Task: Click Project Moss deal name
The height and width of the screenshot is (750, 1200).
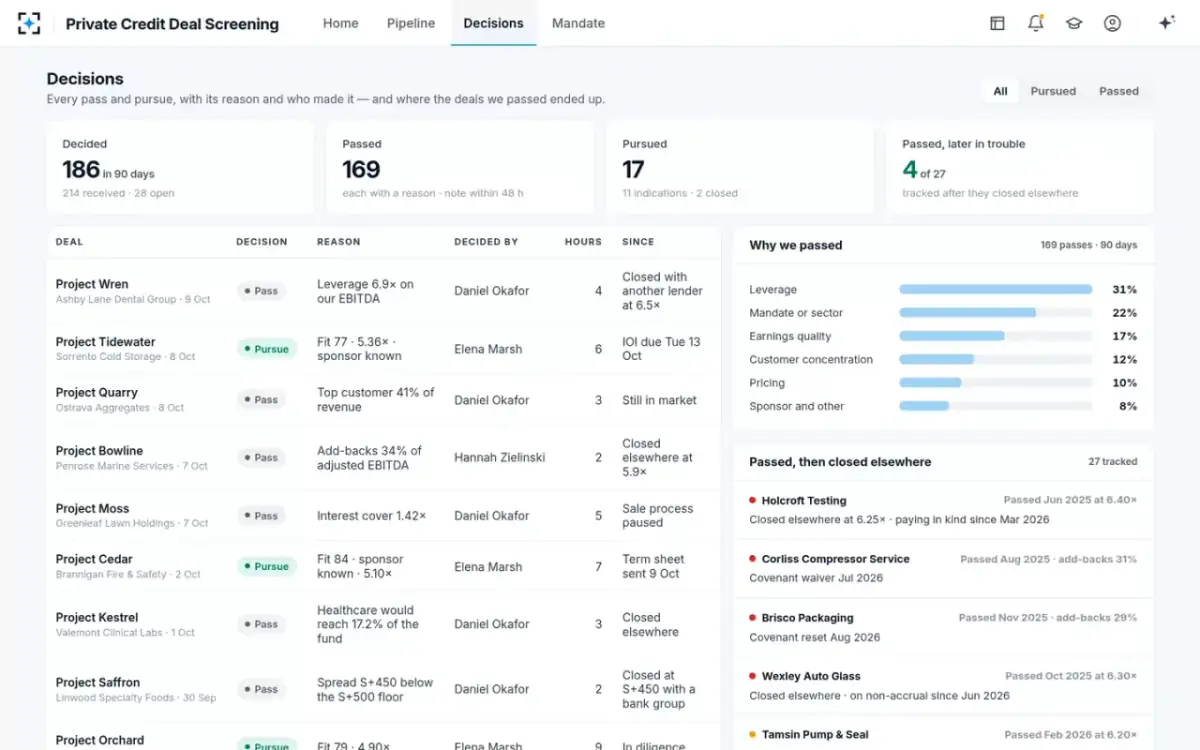Action: 92,509
